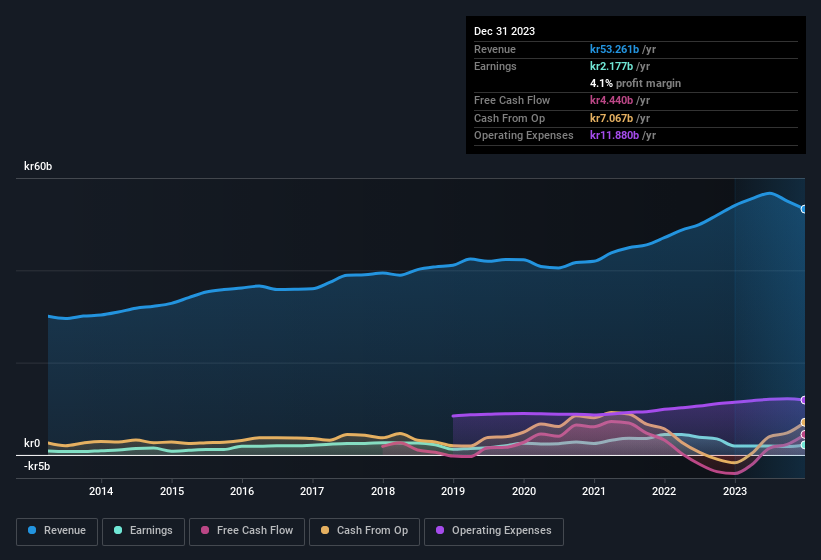The width and height of the screenshot is (821, 560).
Task: Click the teal Earnings legend dot
Action: click(118, 531)
